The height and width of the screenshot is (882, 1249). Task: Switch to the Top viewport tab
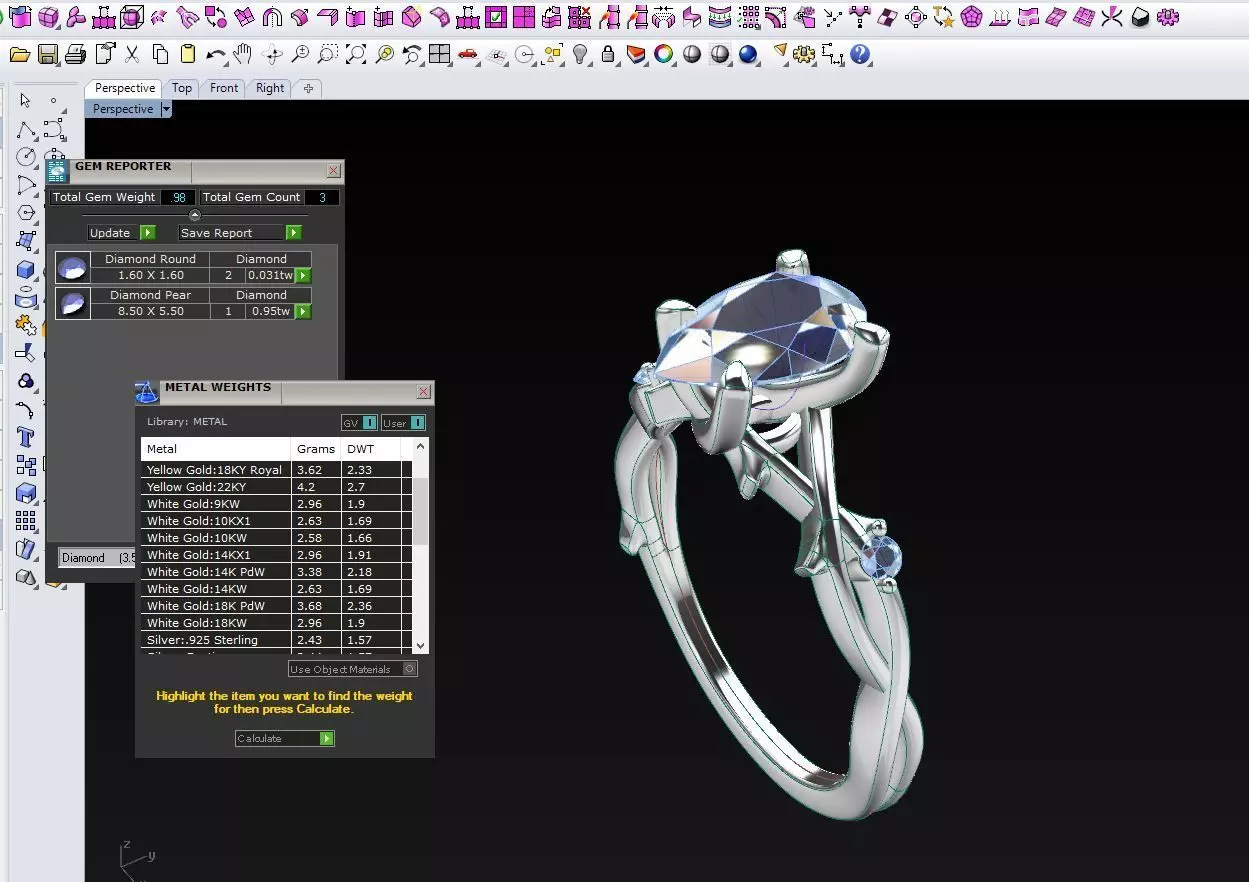181,88
